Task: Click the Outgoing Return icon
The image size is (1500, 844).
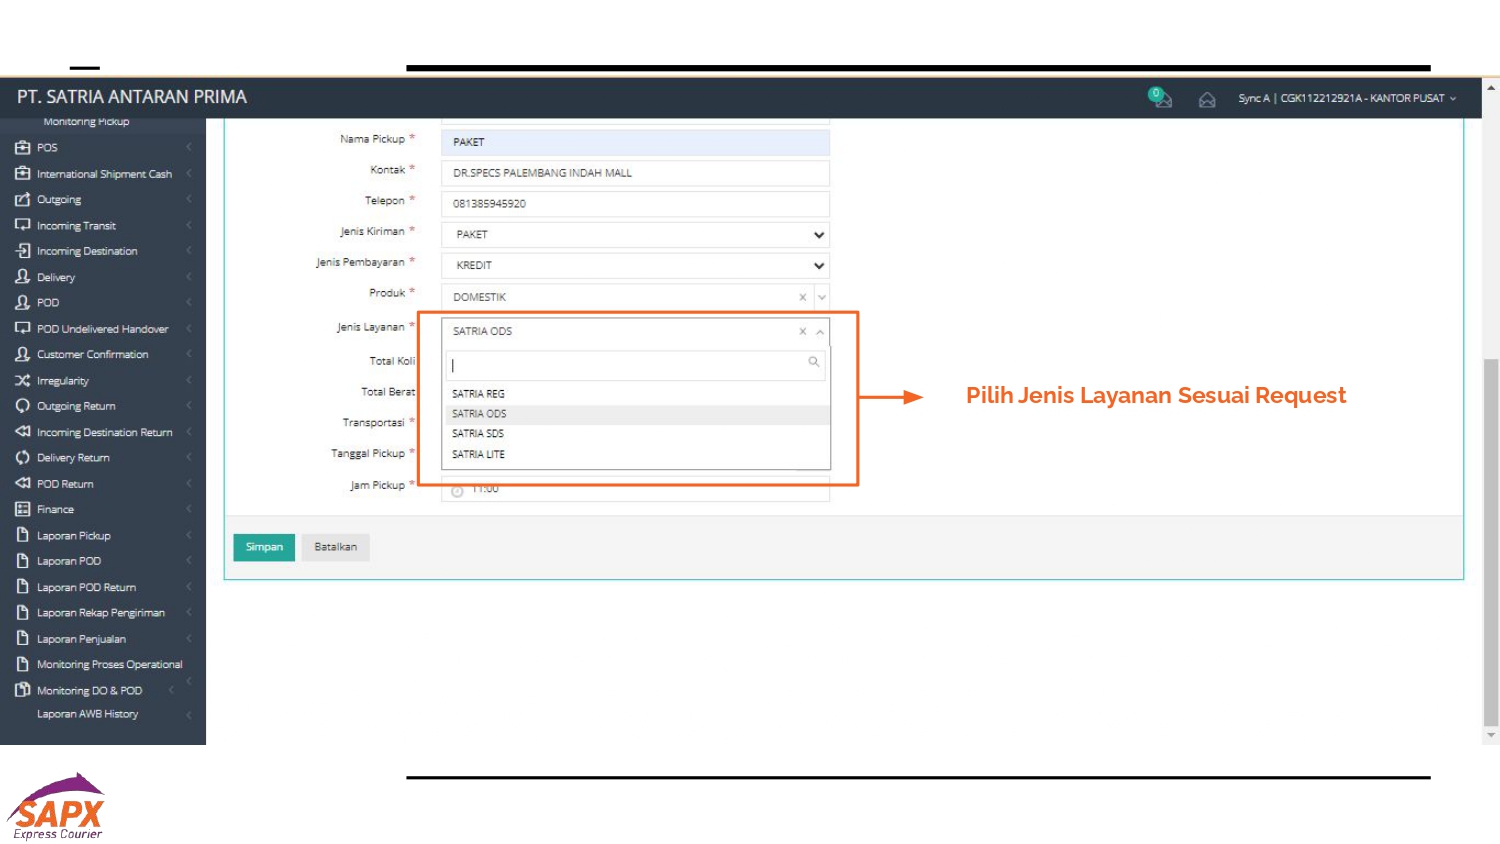Action: [x=22, y=406]
